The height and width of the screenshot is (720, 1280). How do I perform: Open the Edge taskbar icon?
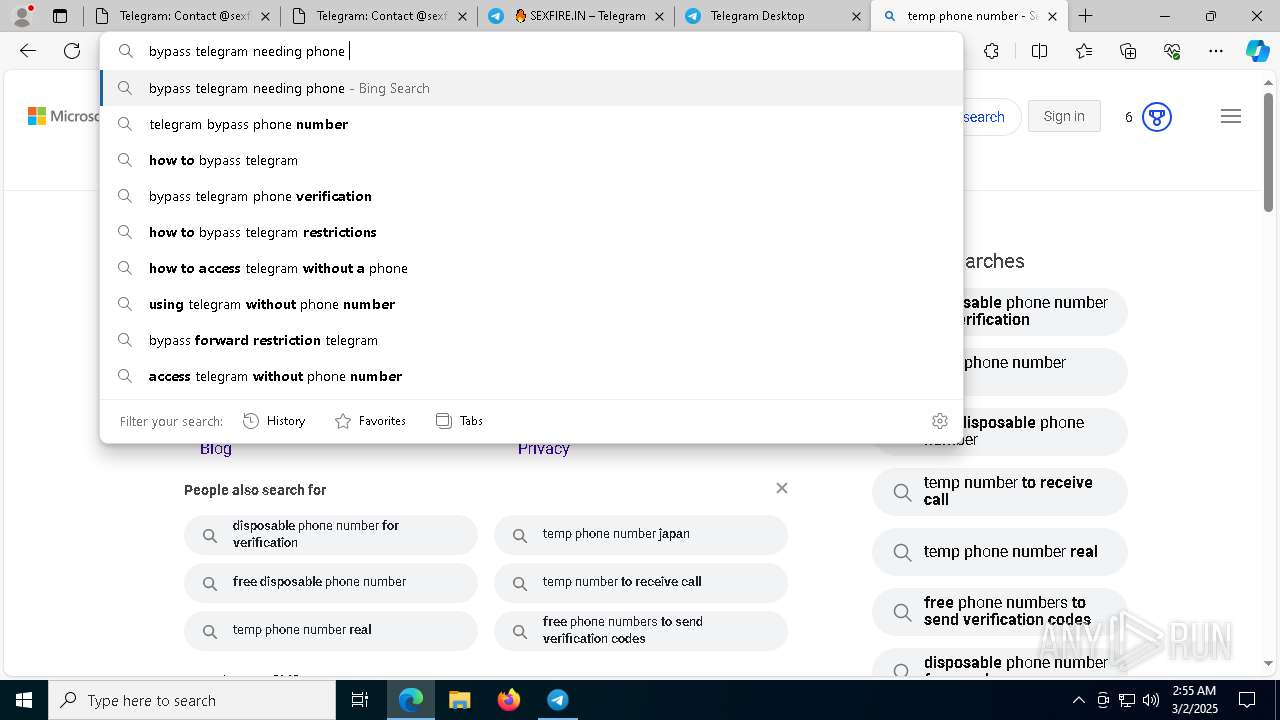coord(411,700)
